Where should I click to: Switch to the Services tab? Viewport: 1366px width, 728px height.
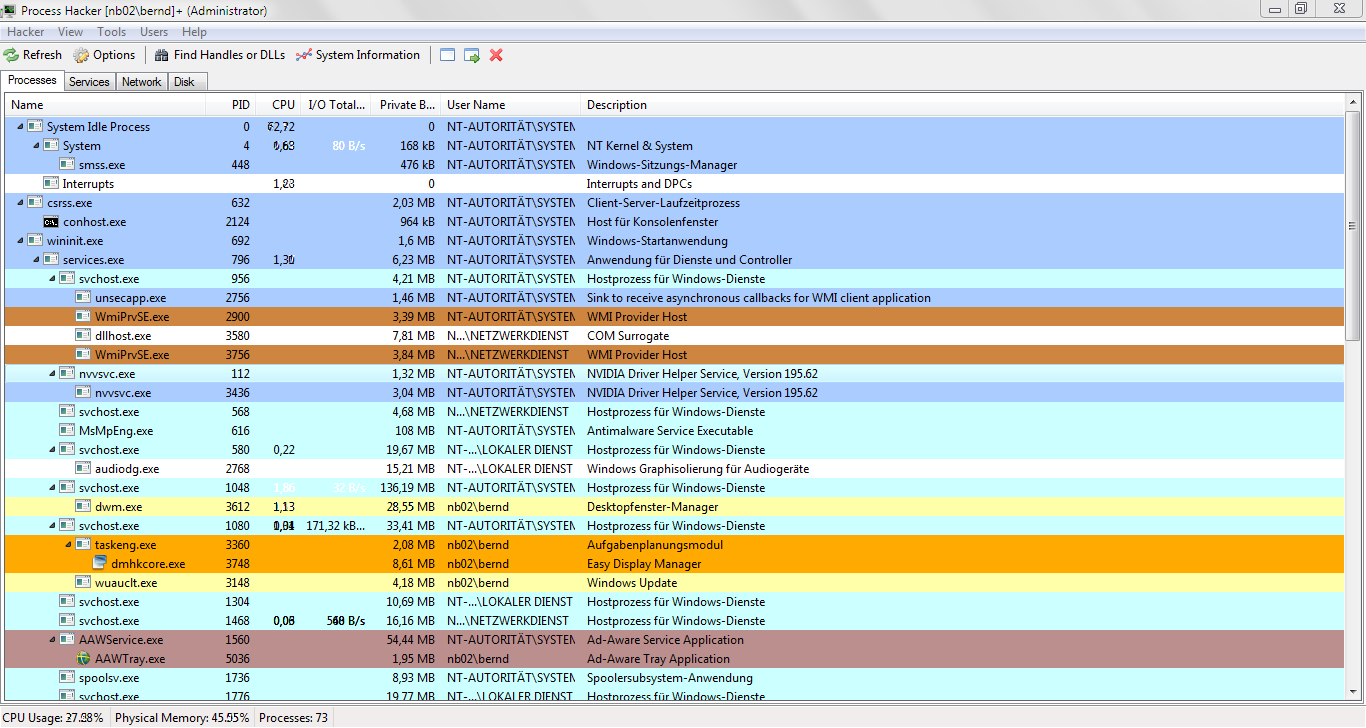coord(89,82)
